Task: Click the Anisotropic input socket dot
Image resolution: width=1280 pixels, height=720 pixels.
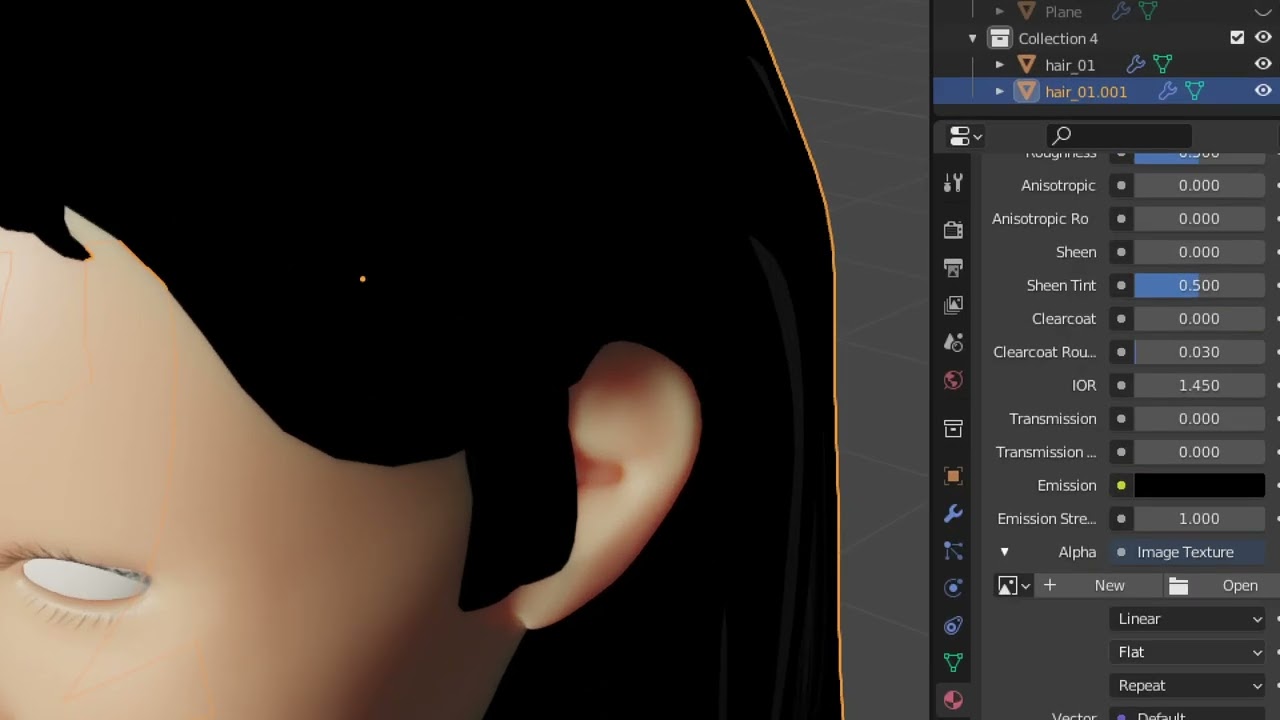Action: pos(1121,185)
